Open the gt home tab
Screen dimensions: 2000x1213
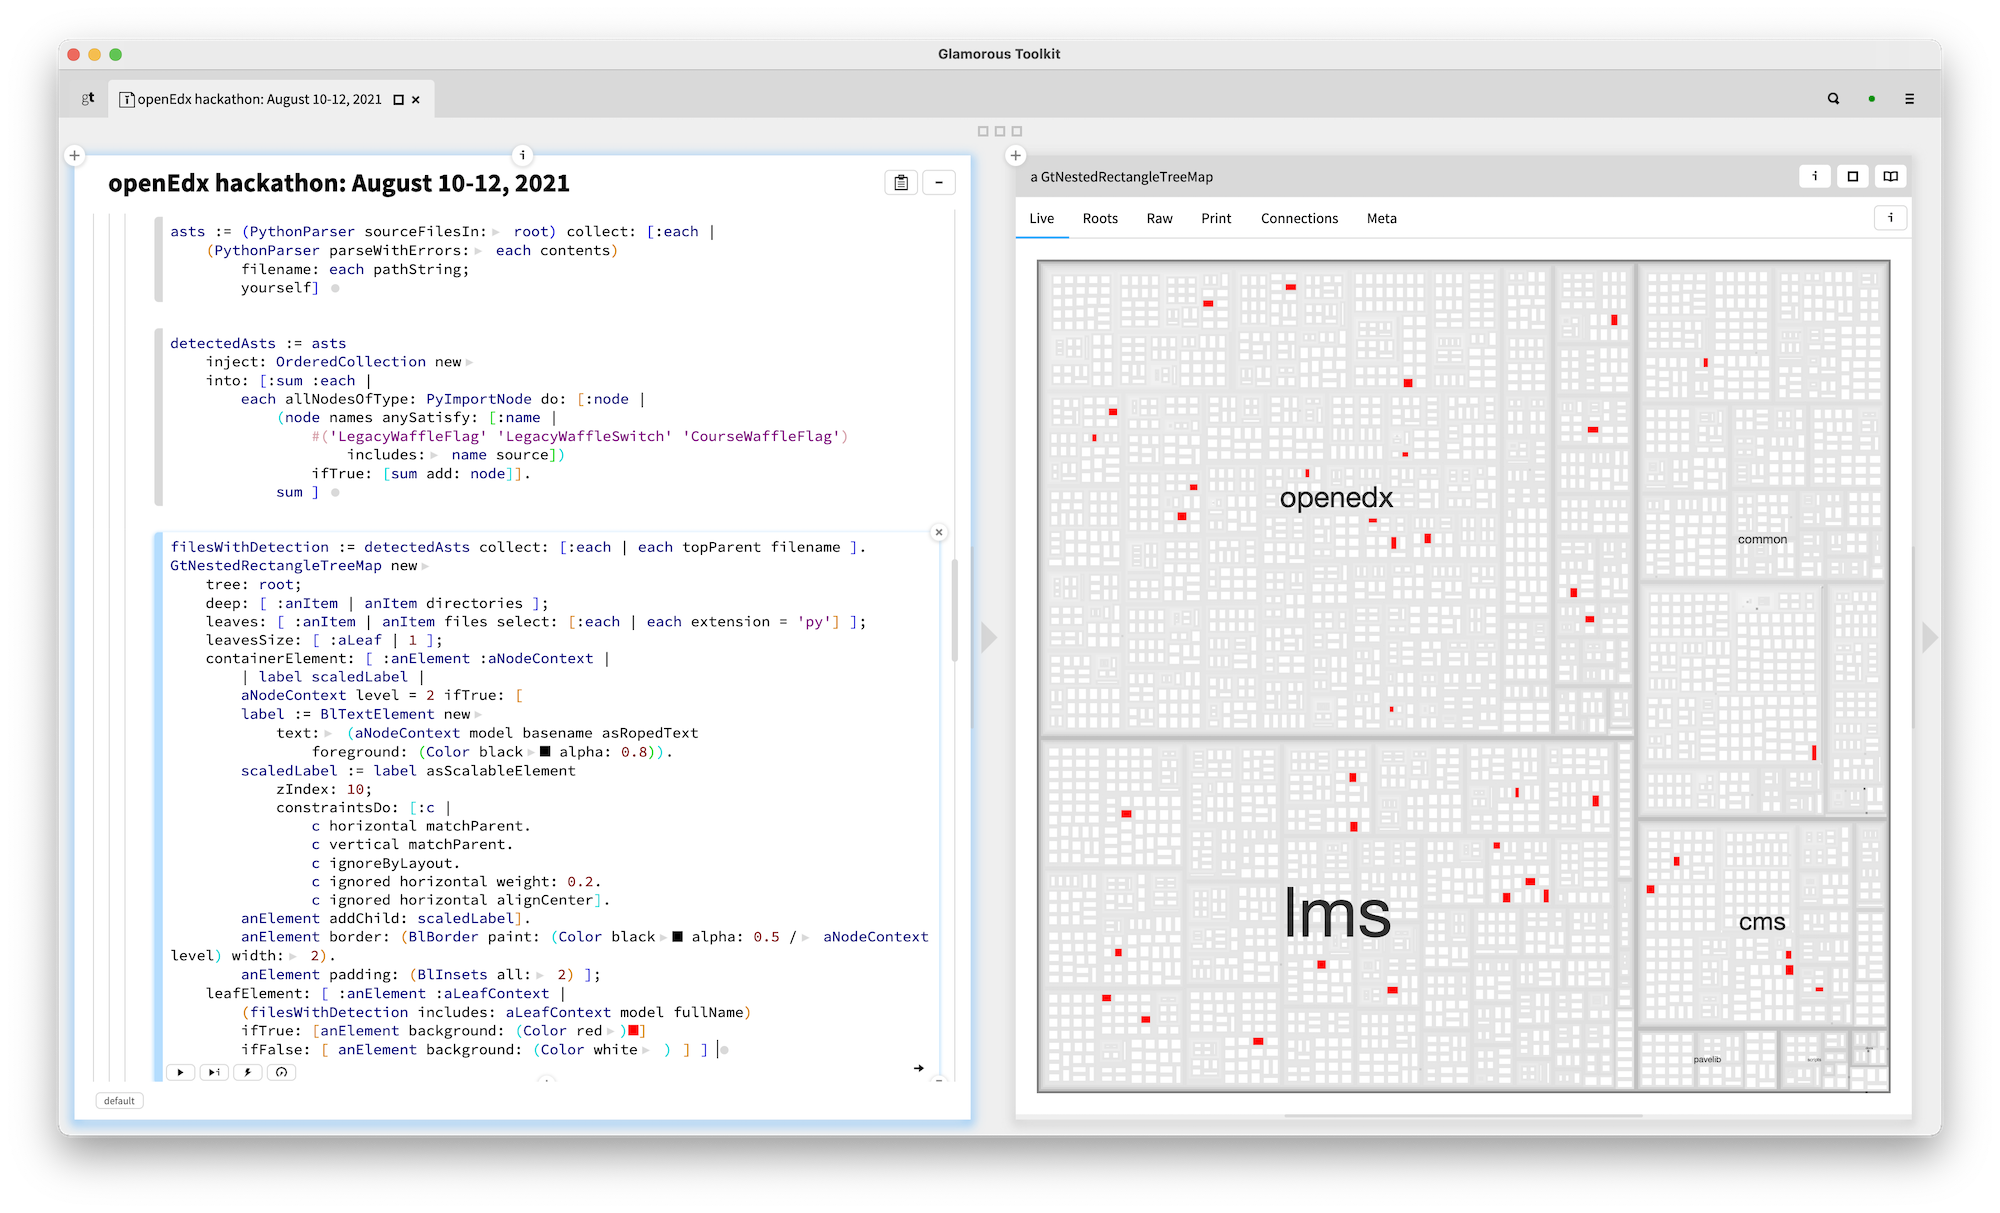pos(88,98)
